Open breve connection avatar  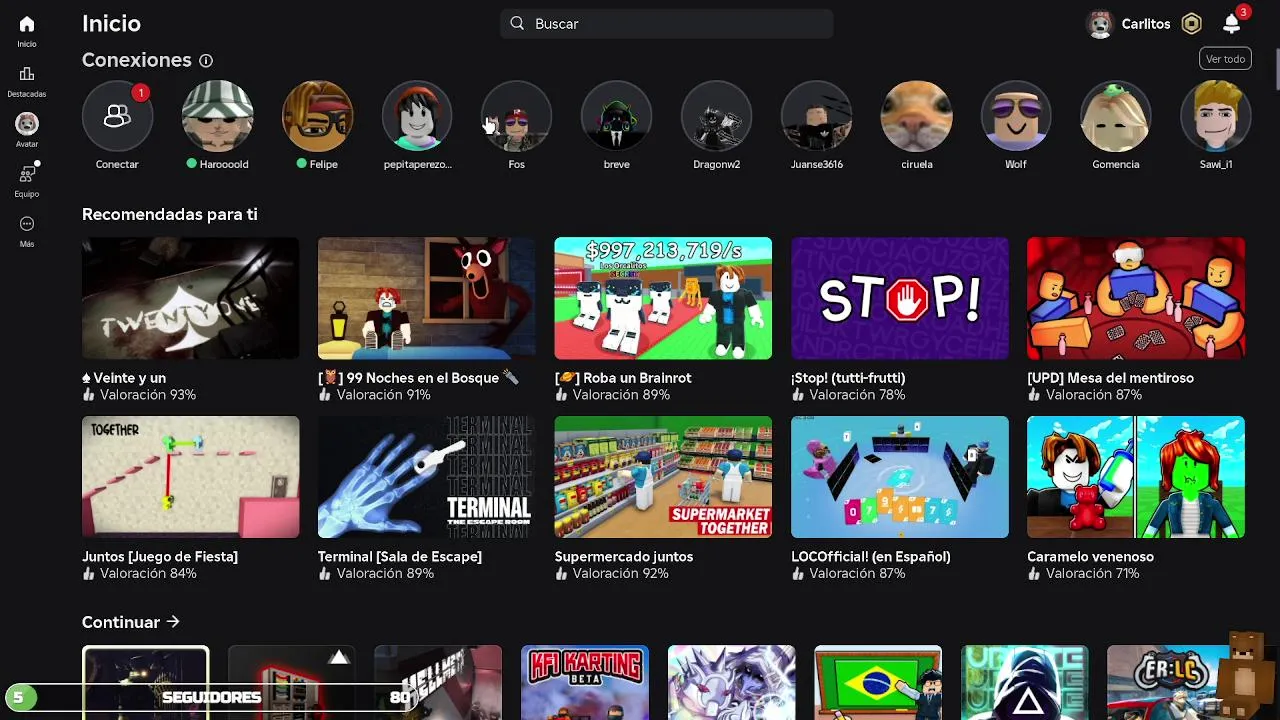tap(617, 116)
